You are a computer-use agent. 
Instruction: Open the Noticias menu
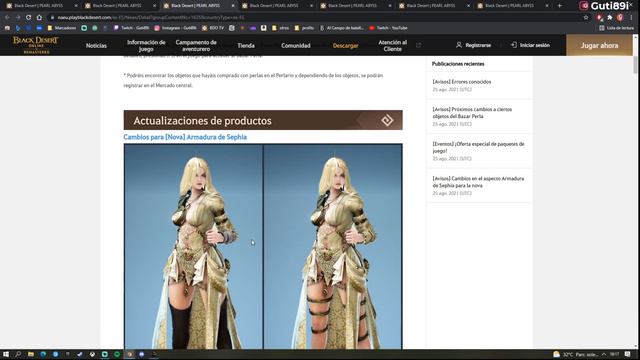coord(96,46)
